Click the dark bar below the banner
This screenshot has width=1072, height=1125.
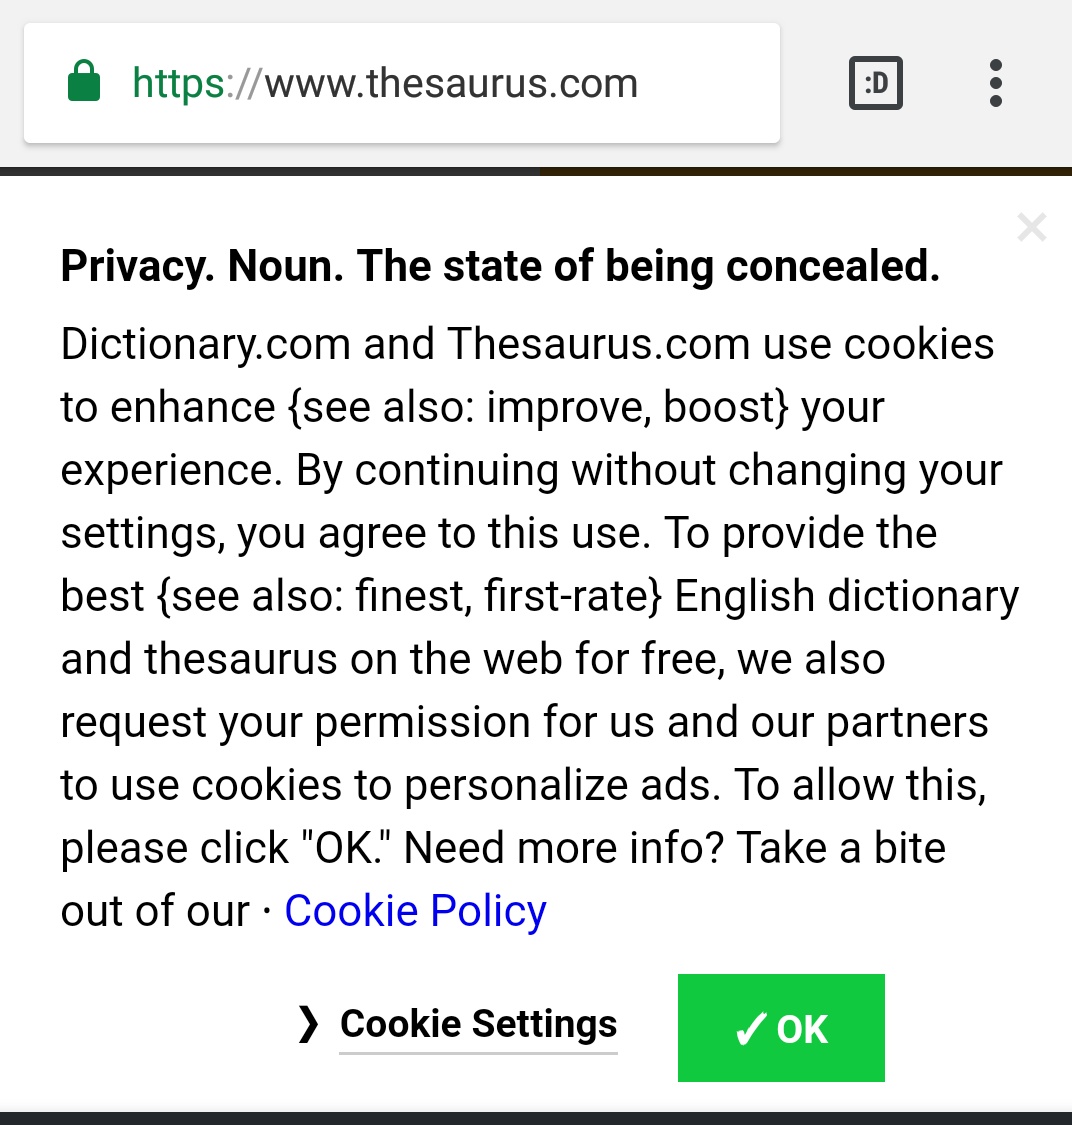(x=536, y=1119)
